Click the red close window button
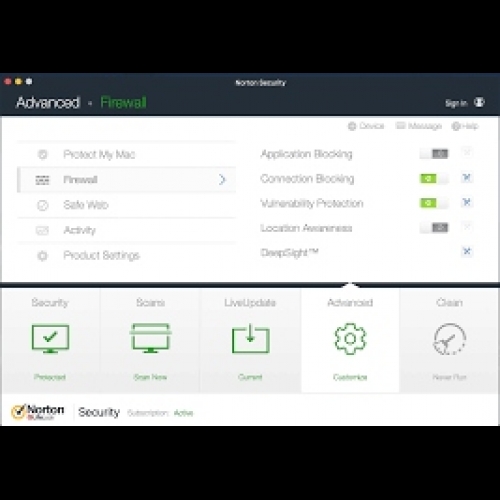 [x=8, y=81]
